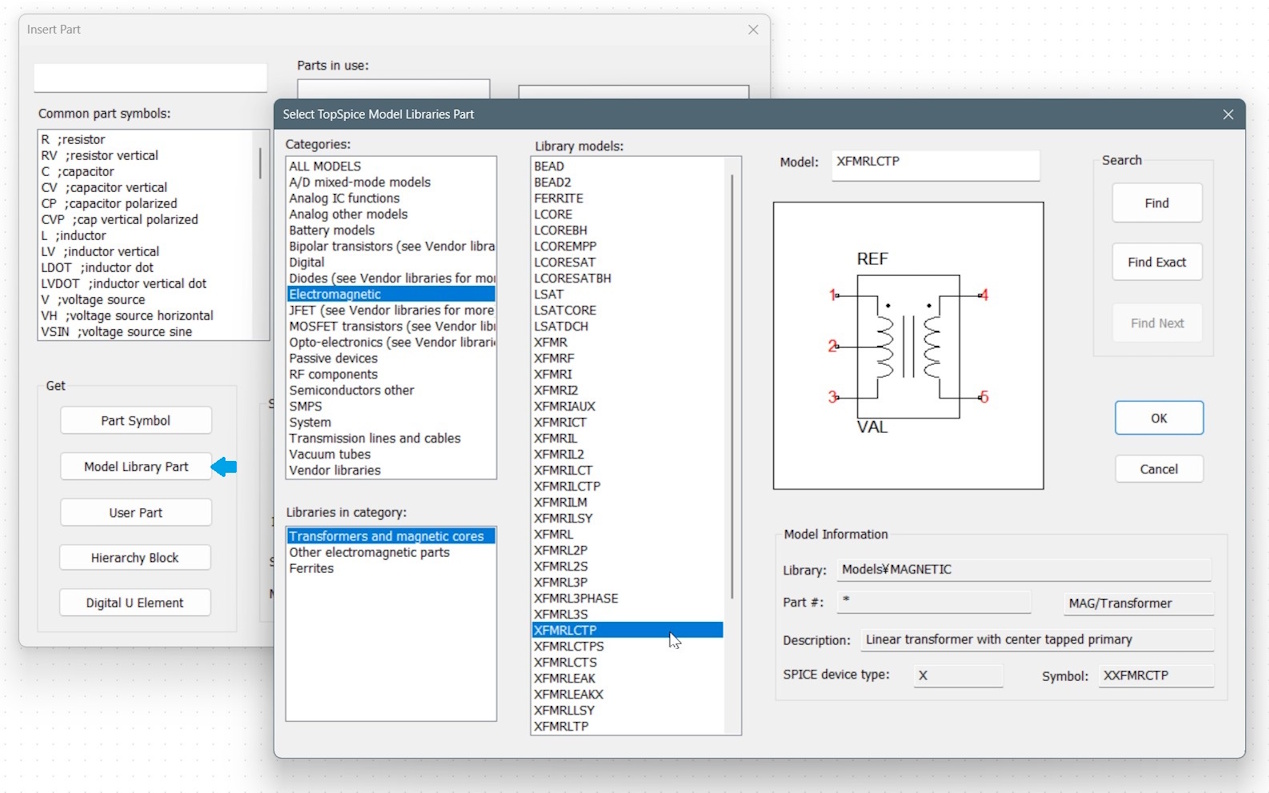Confirm selection with the OK button
The height and width of the screenshot is (793, 1269).
1159,418
